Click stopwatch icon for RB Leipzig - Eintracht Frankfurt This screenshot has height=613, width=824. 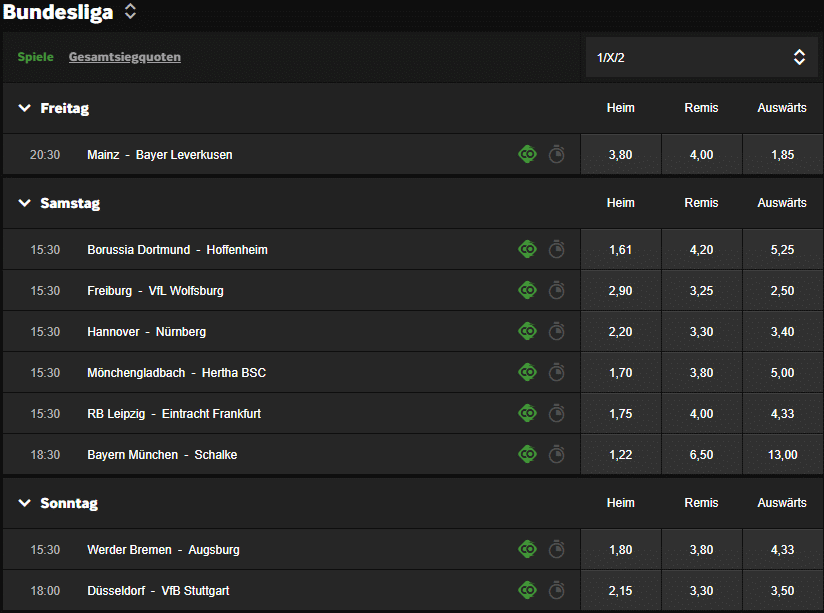tap(557, 413)
